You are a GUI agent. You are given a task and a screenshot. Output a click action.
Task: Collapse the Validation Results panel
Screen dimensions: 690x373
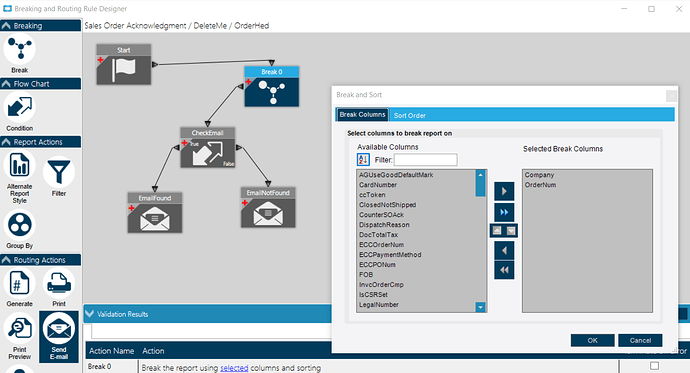tap(90, 314)
